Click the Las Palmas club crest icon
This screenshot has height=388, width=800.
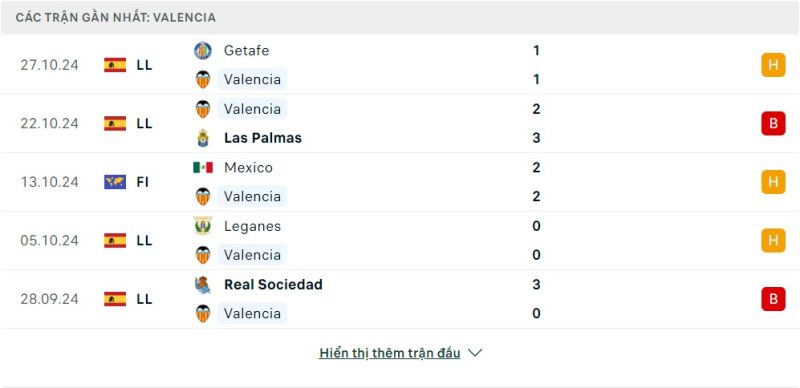point(203,138)
